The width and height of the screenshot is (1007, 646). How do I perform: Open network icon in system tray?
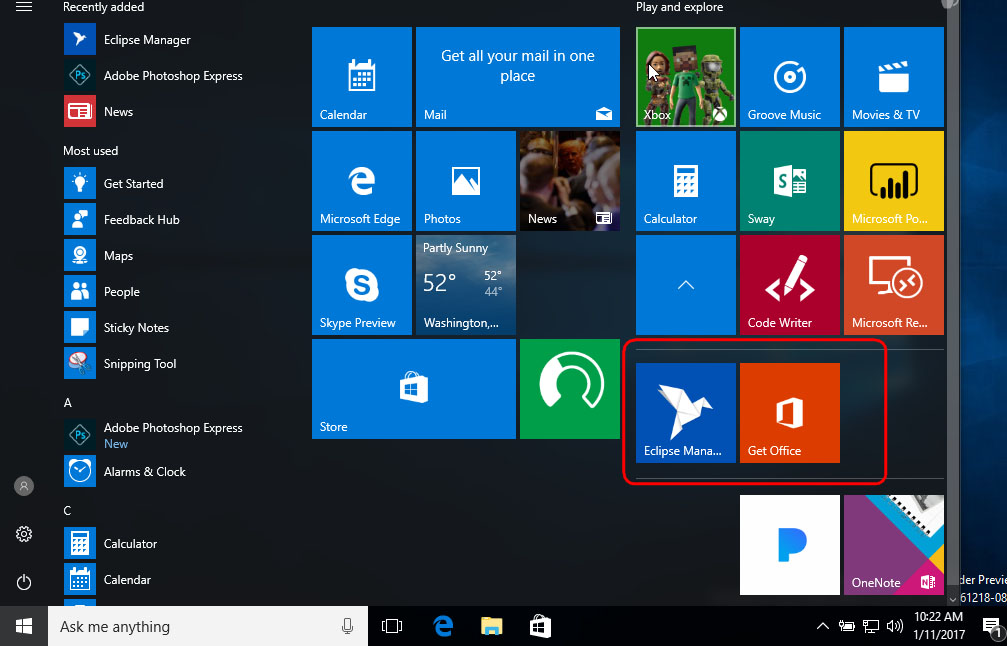click(871, 626)
